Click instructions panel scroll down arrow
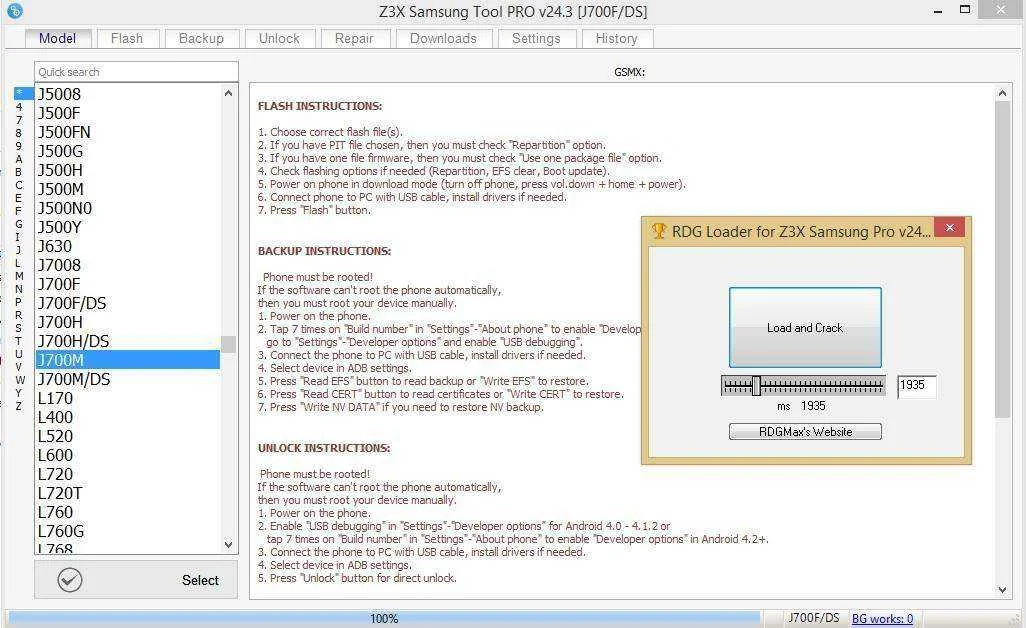The width and height of the screenshot is (1026, 628). (1002, 589)
